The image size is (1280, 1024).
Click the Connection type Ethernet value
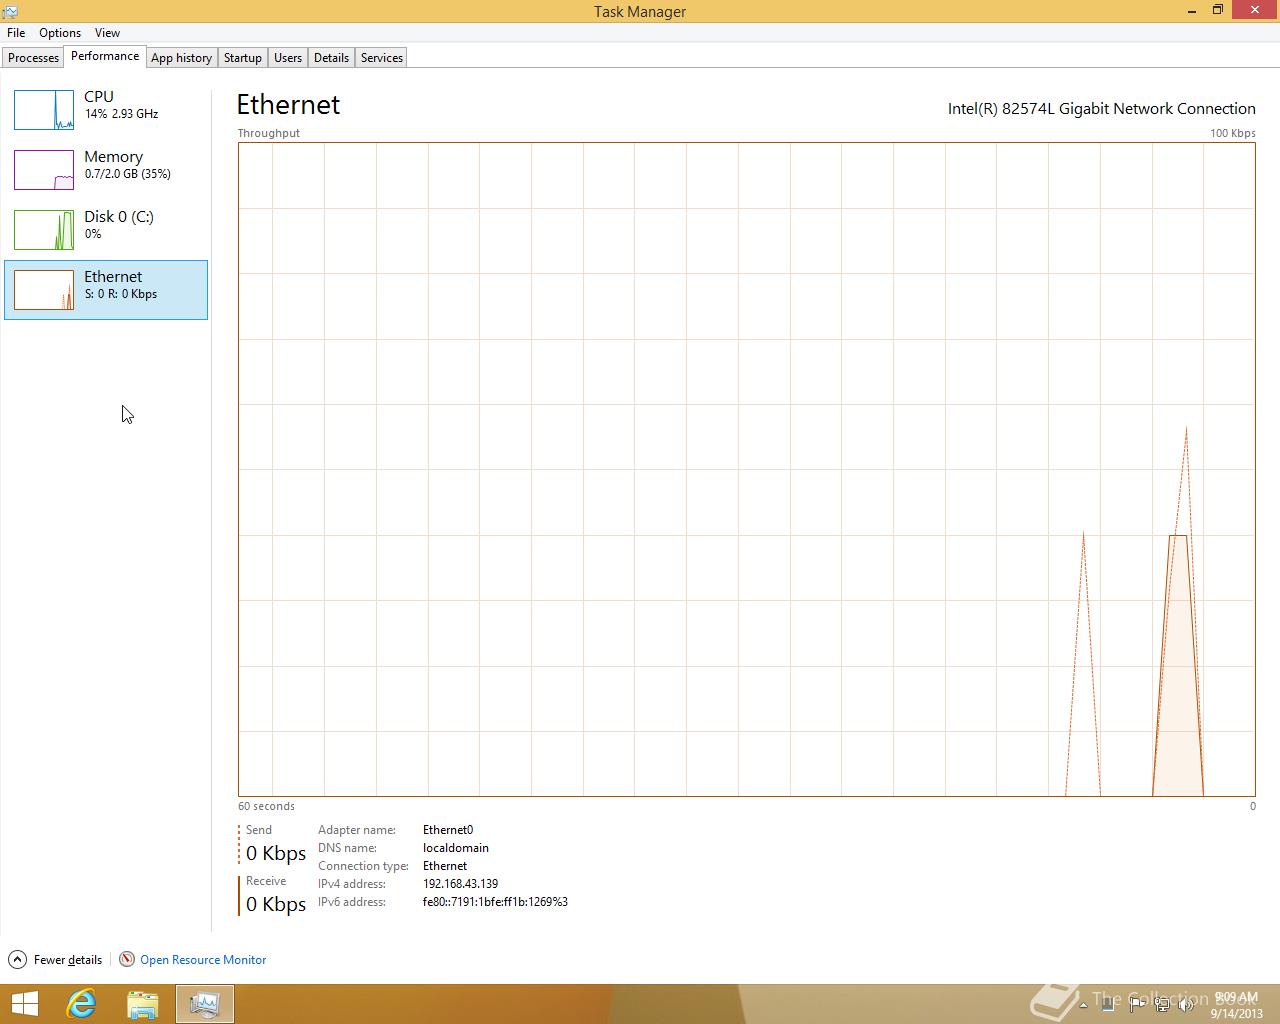tap(445, 866)
